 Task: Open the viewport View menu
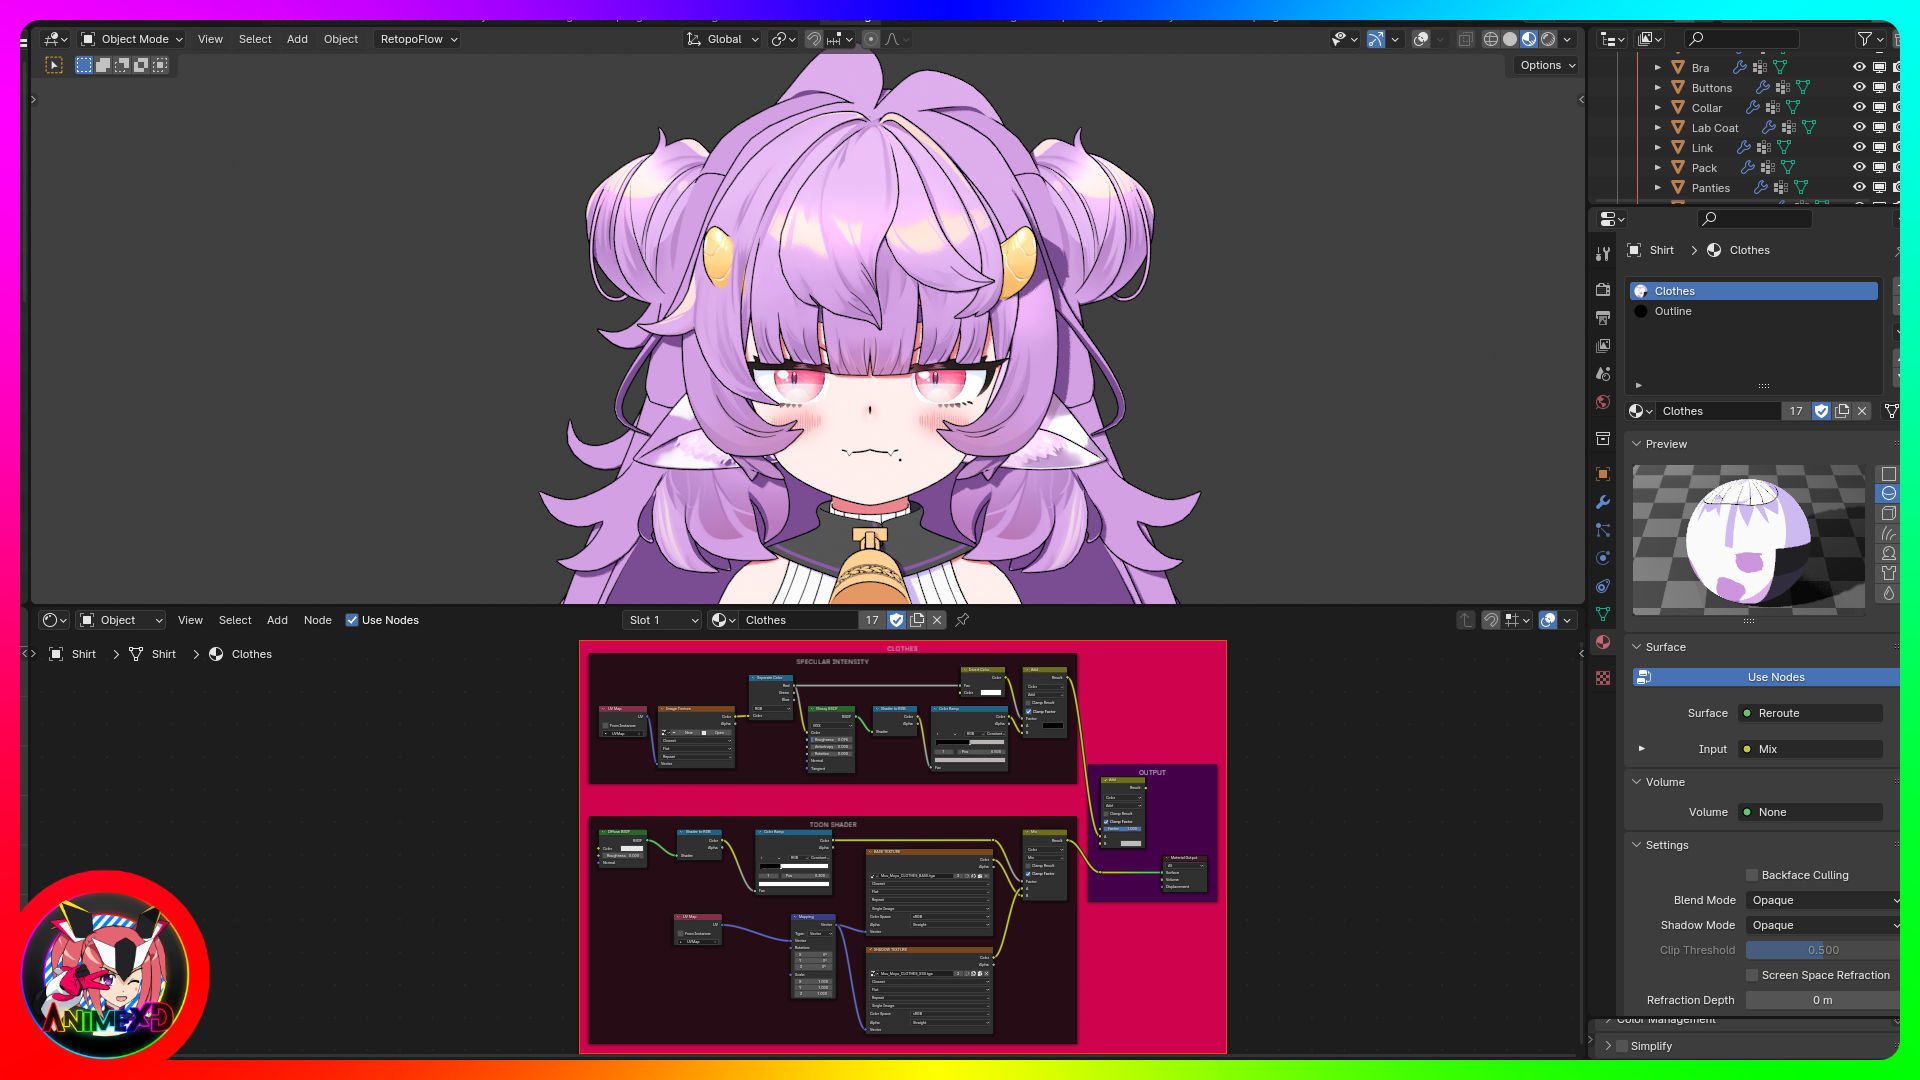tap(210, 39)
